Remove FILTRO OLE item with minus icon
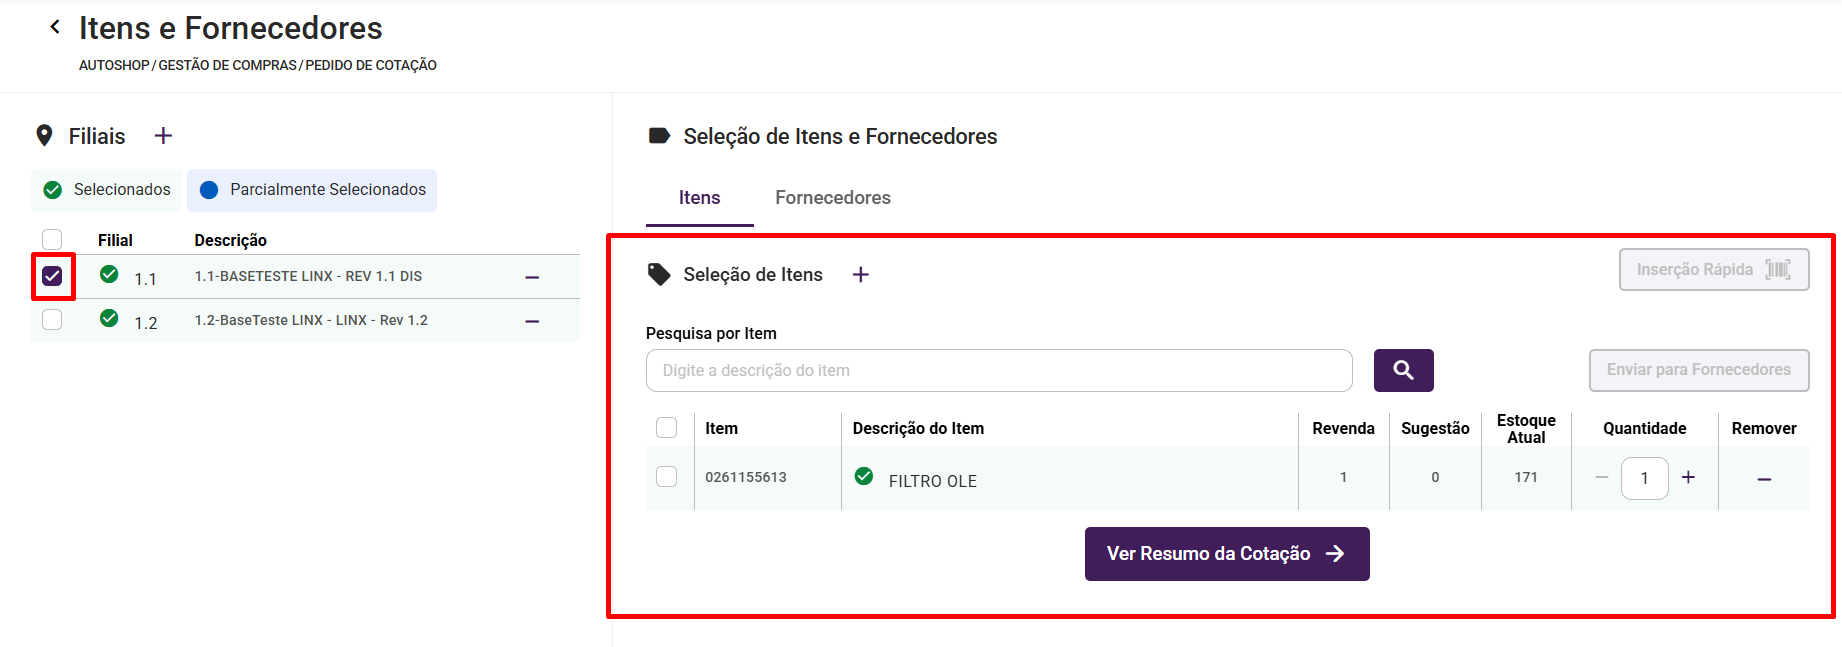Image resolution: width=1842 pixels, height=647 pixels. click(1764, 479)
